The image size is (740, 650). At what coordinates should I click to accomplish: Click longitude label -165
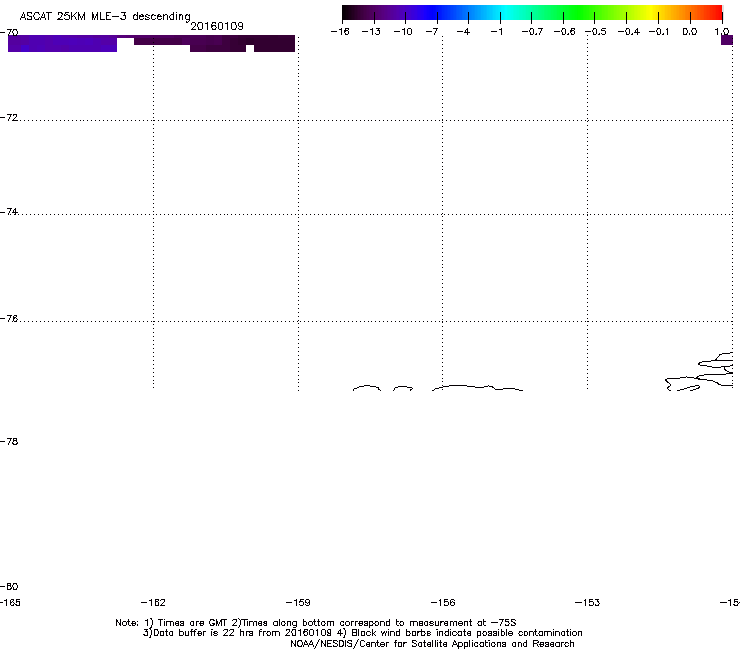pyautogui.click(x=10, y=603)
